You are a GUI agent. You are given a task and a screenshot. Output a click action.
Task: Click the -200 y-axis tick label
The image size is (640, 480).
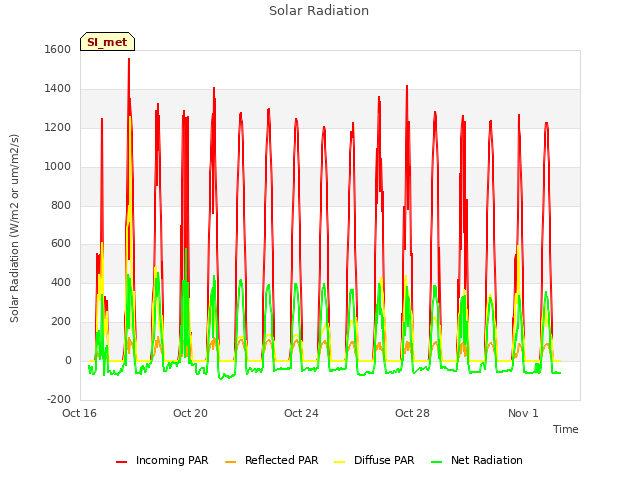click(x=59, y=399)
